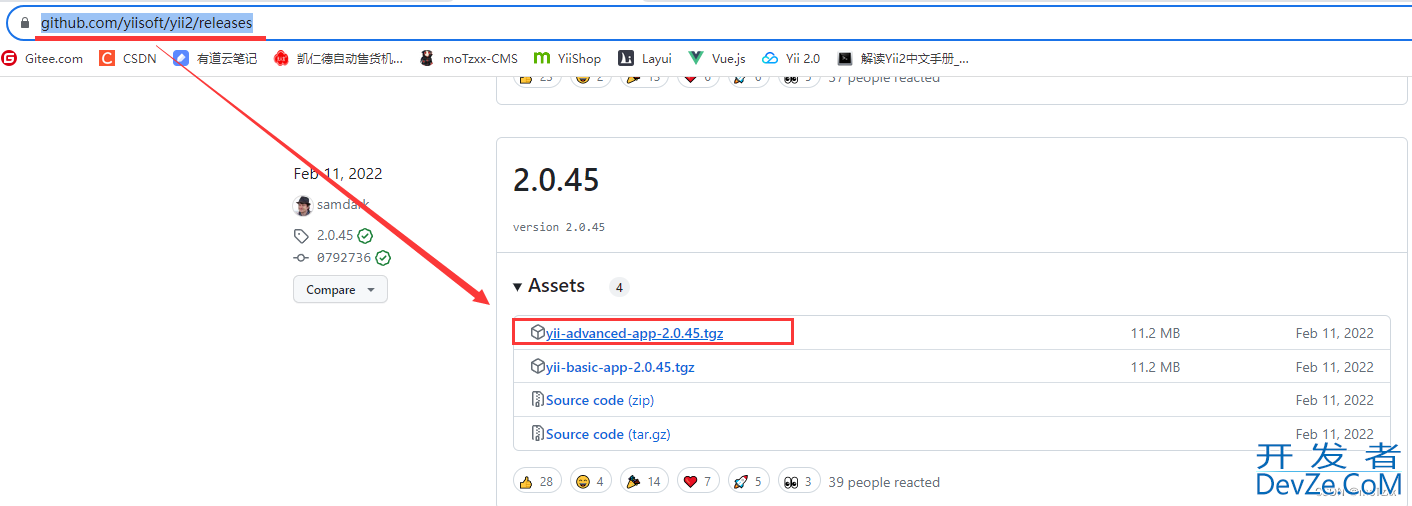The image size is (1412, 506).
Task: Click 11.2 MB size of yii-advanced-app row
Action: pyautogui.click(x=1155, y=333)
